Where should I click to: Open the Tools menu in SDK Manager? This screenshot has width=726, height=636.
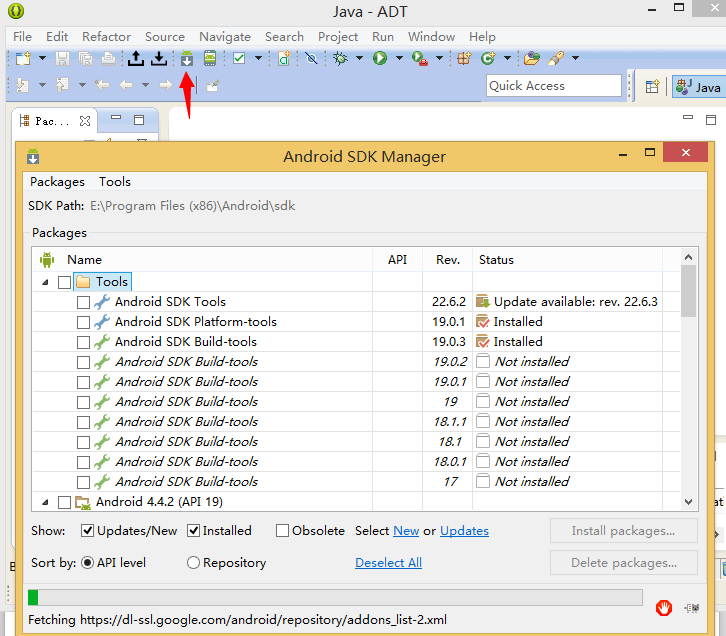point(115,182)
